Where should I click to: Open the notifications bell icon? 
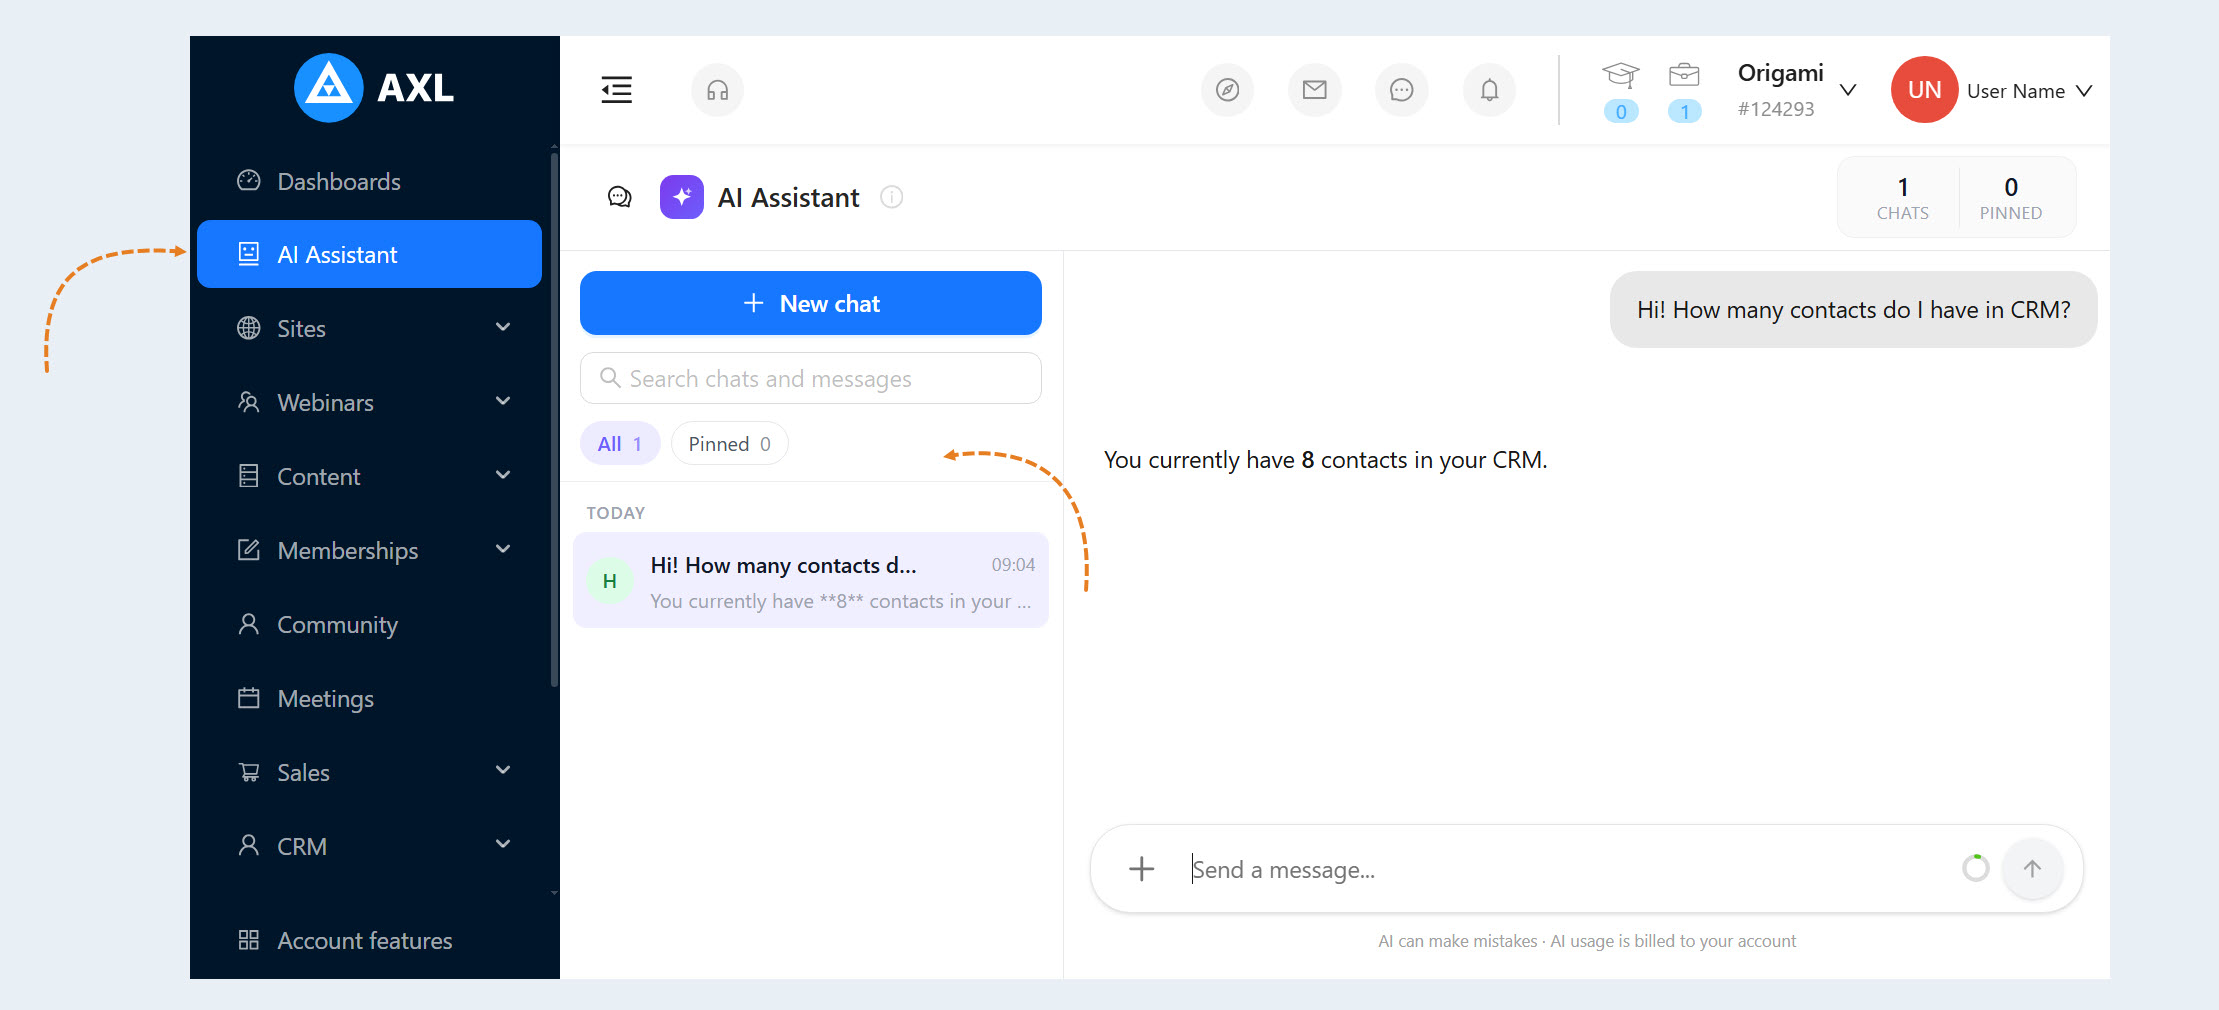click(x=1489, y=90)
